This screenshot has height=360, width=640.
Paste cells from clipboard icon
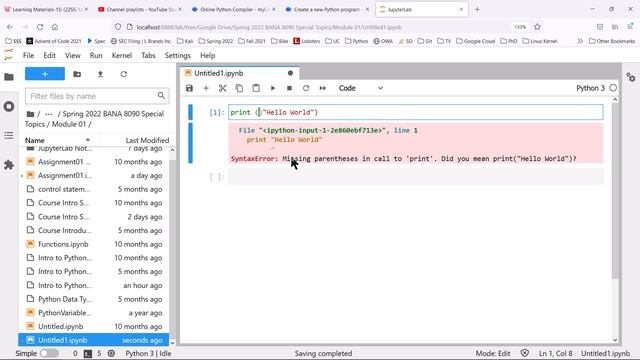click(256, 88)
